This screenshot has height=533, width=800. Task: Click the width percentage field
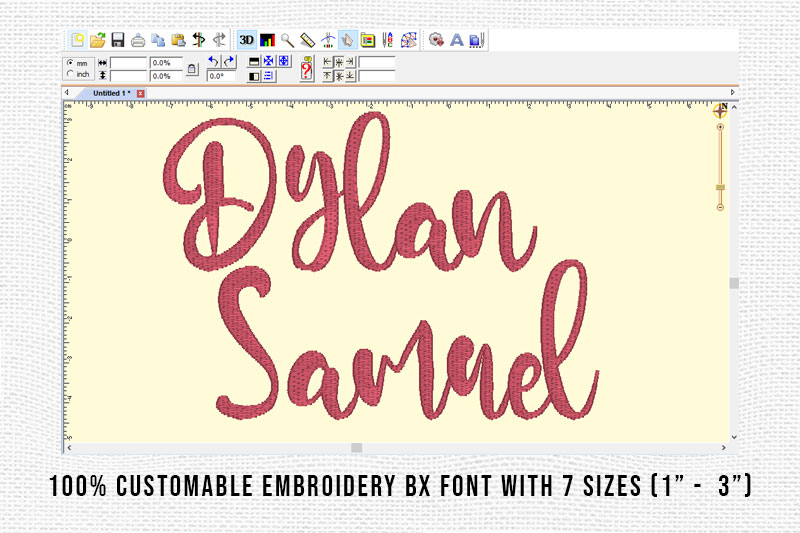[x=166, y=63]
